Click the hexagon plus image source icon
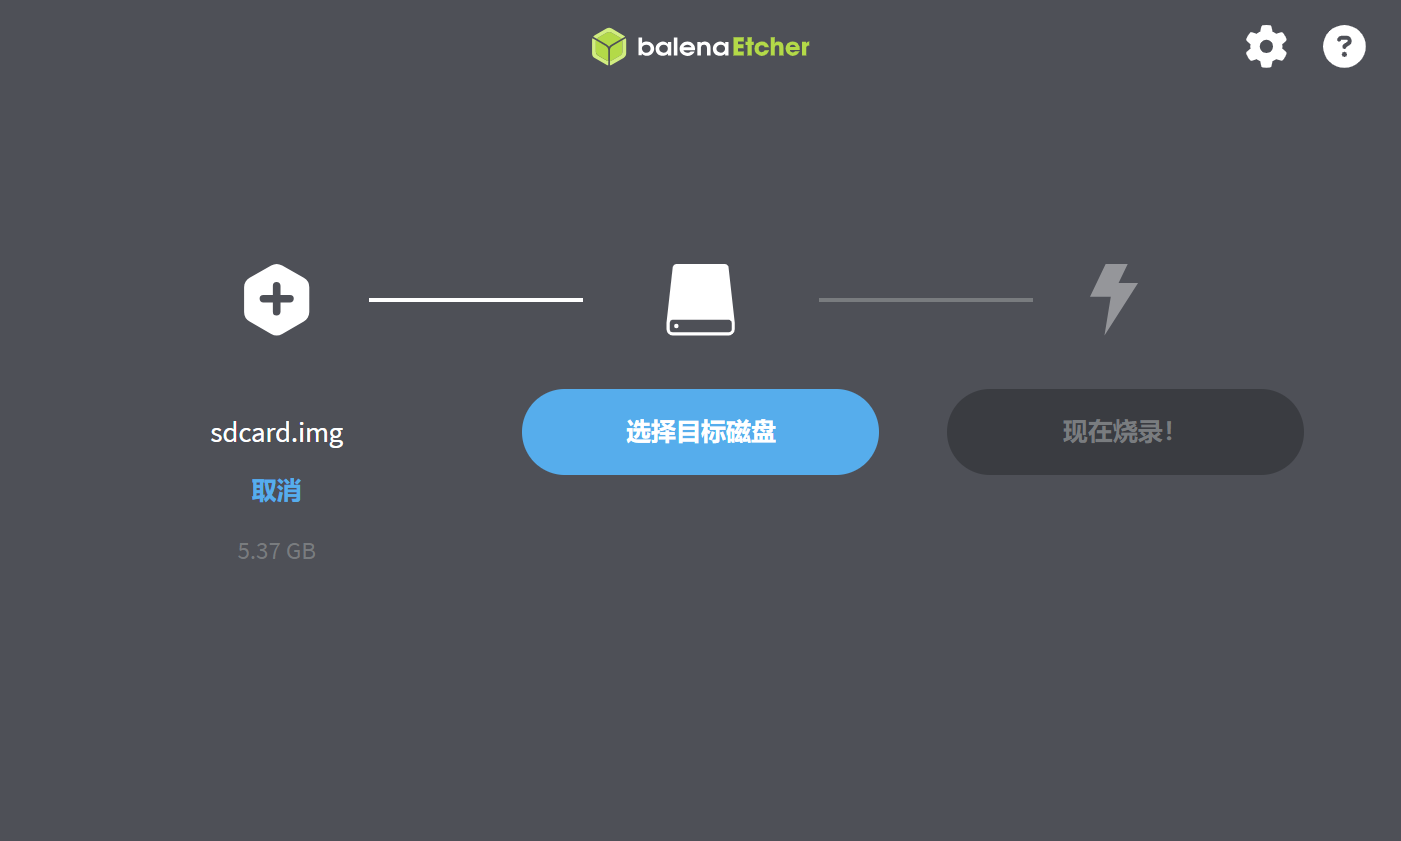Screen dimensions: 1401x841 point(277,299)
